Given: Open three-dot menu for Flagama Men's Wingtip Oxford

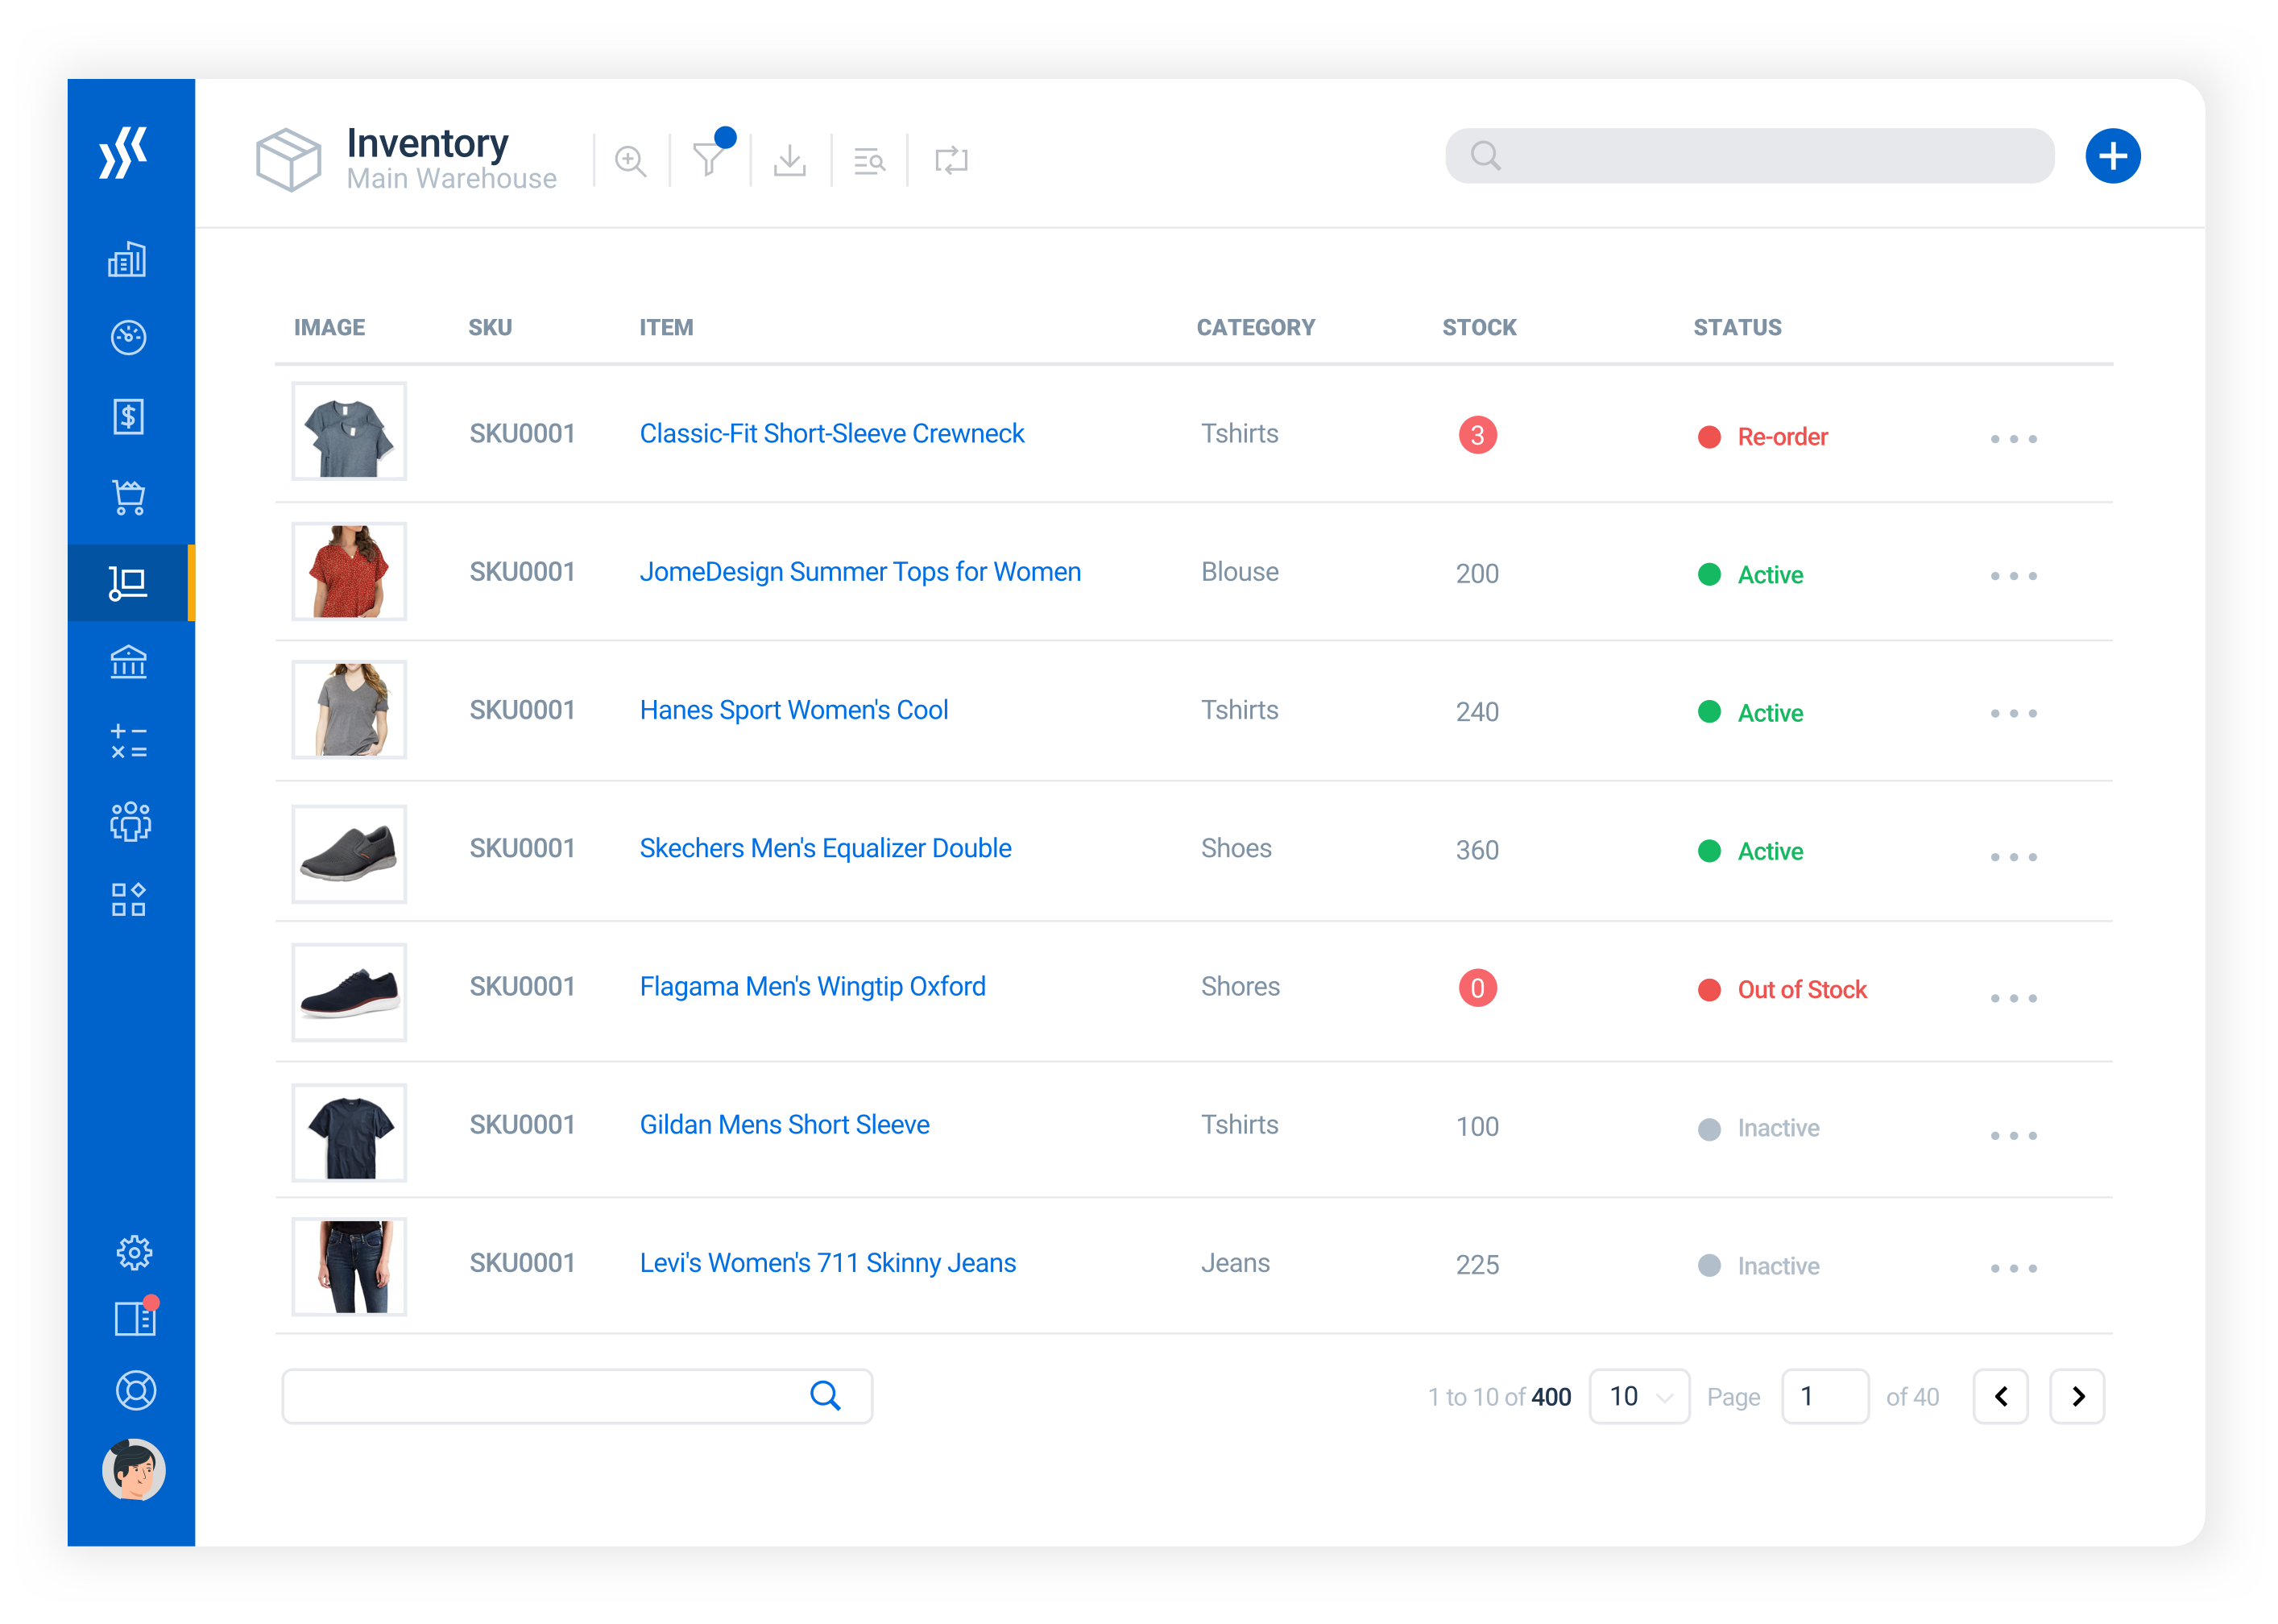Looking at the screenshot, I should [x=2012, y=998].
